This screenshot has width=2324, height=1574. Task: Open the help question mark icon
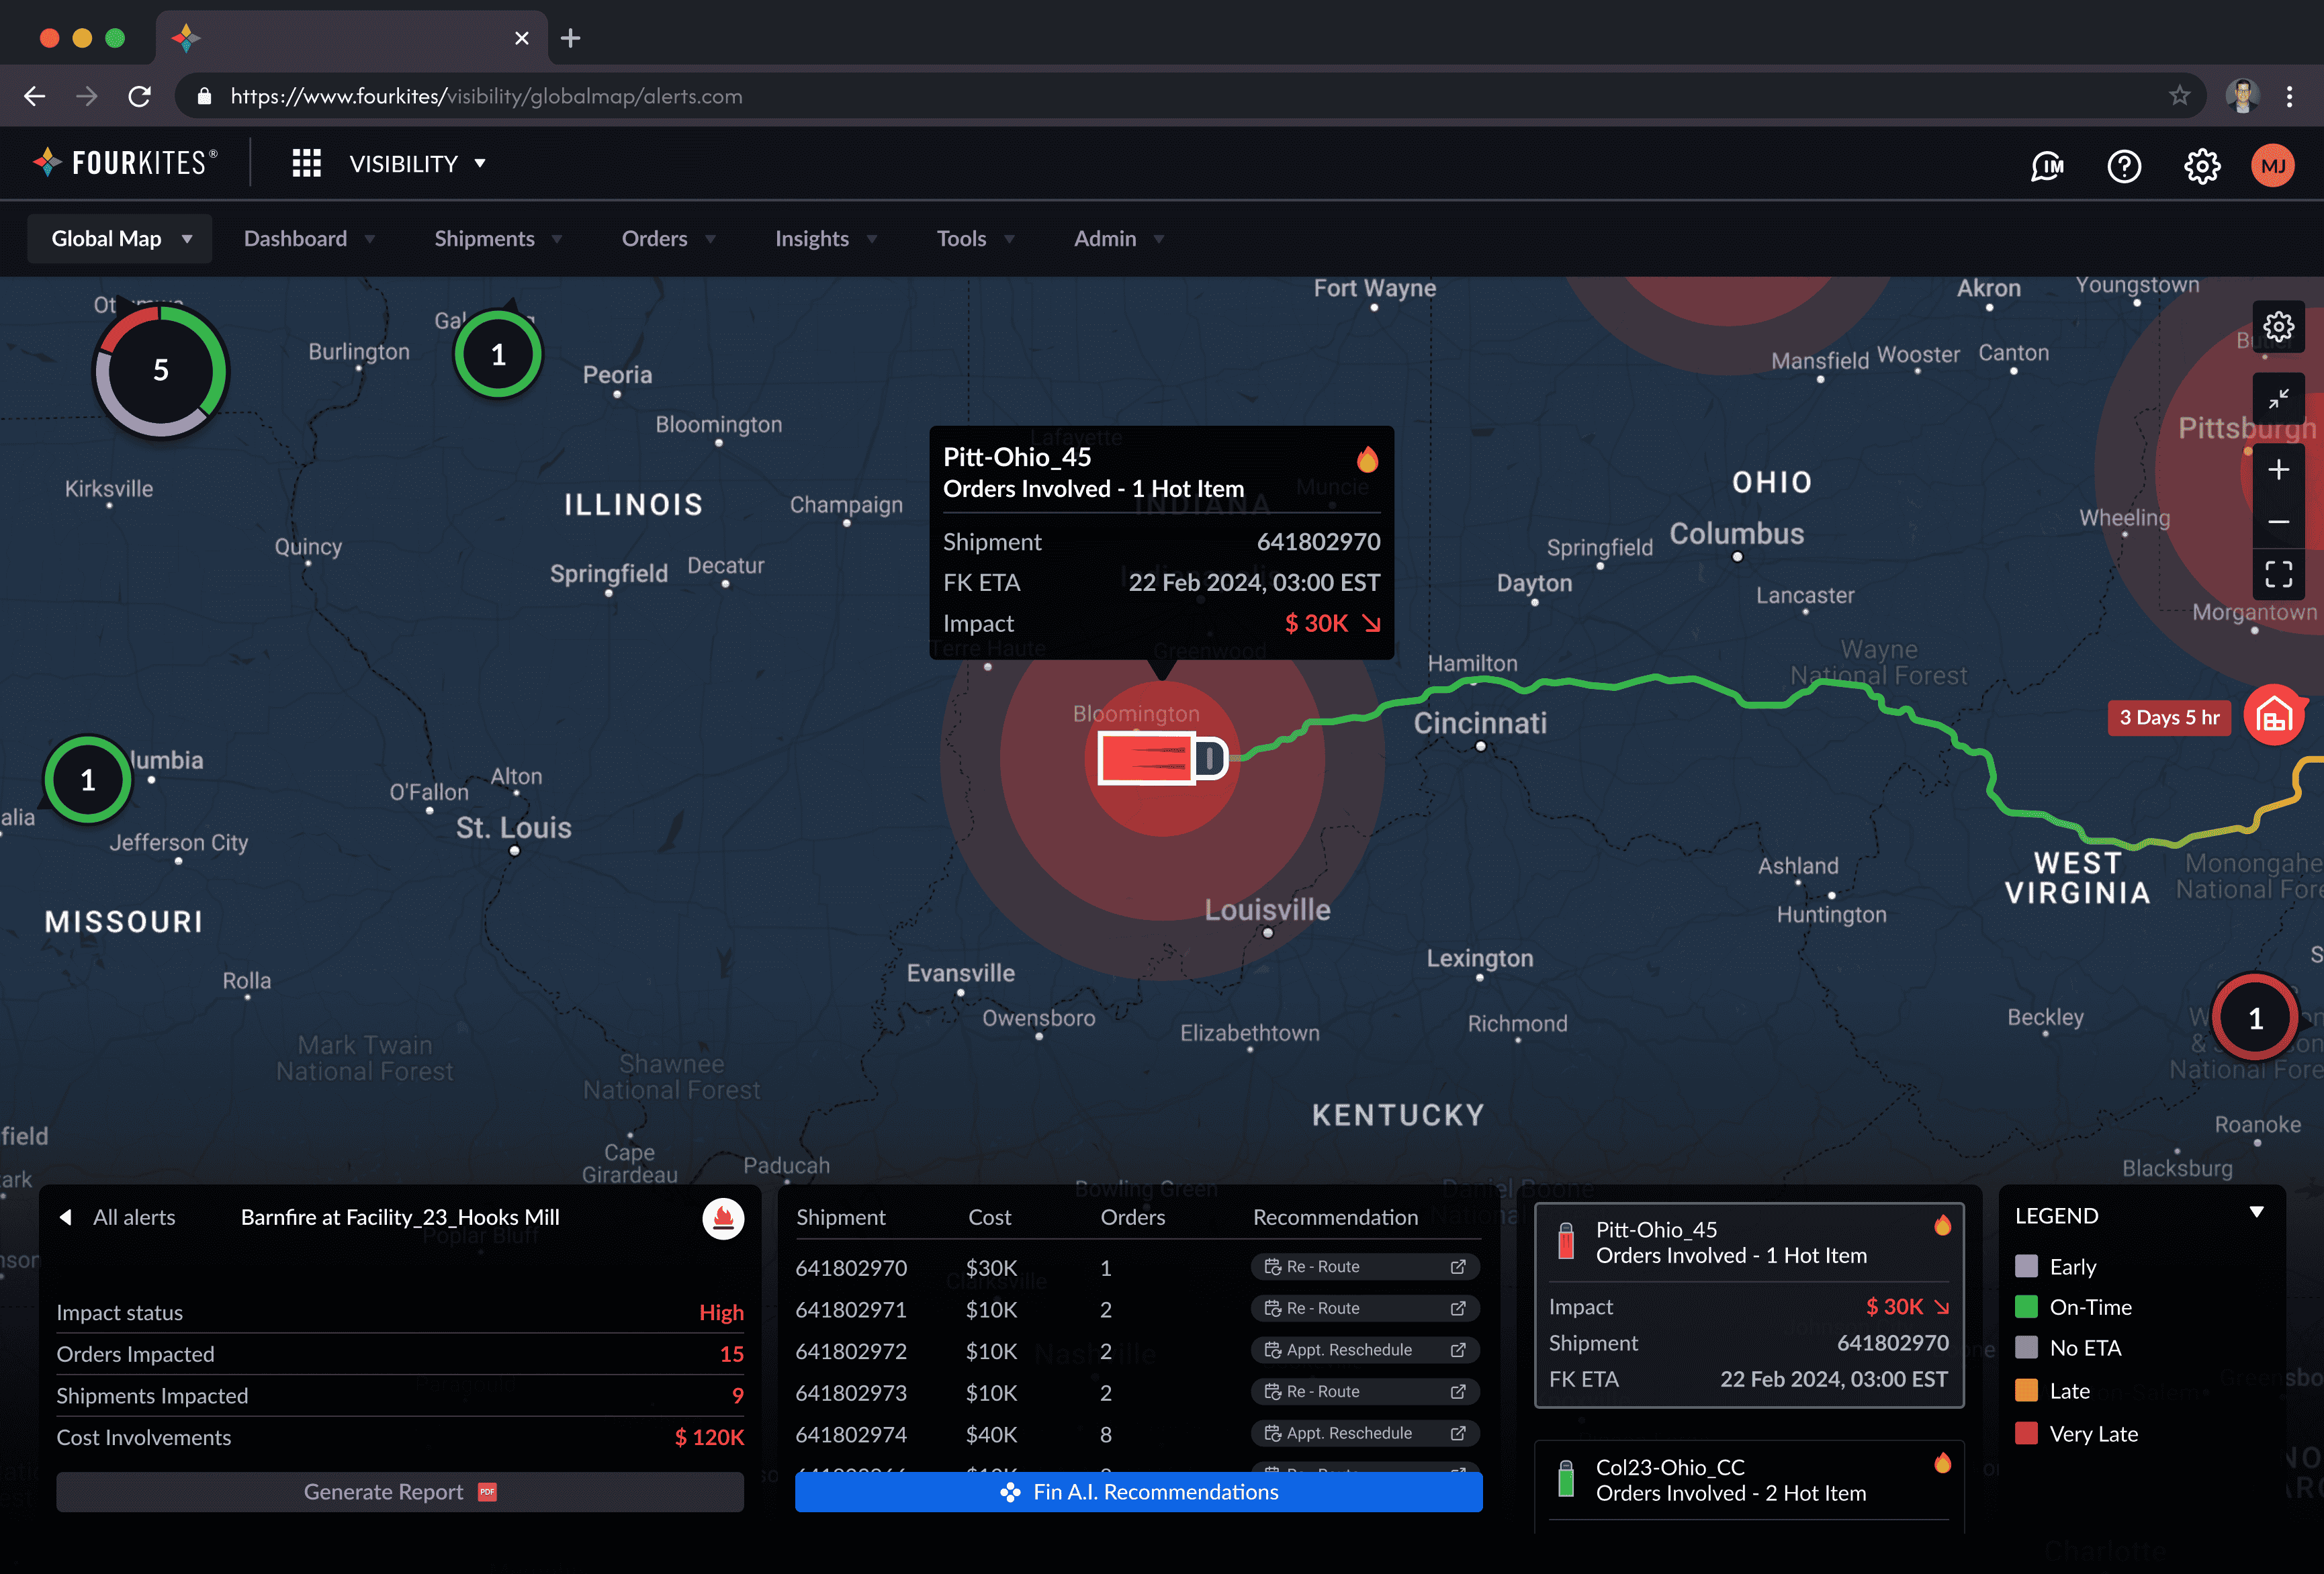2124,165
